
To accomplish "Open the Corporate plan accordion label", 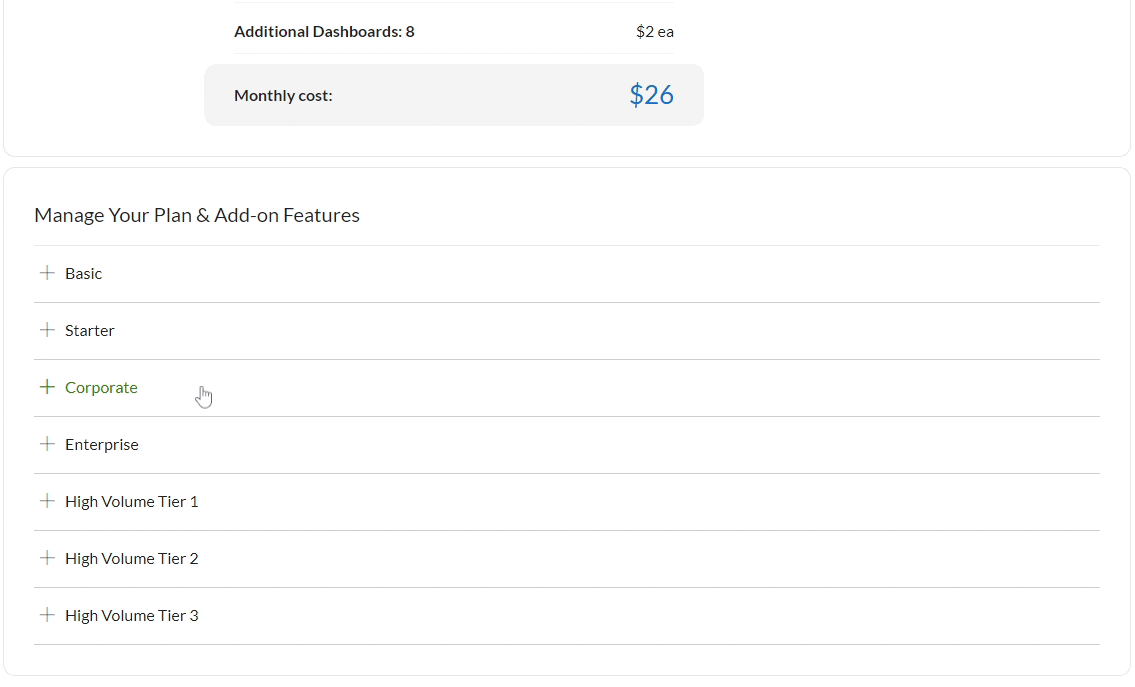I will [x=101, y=387].
